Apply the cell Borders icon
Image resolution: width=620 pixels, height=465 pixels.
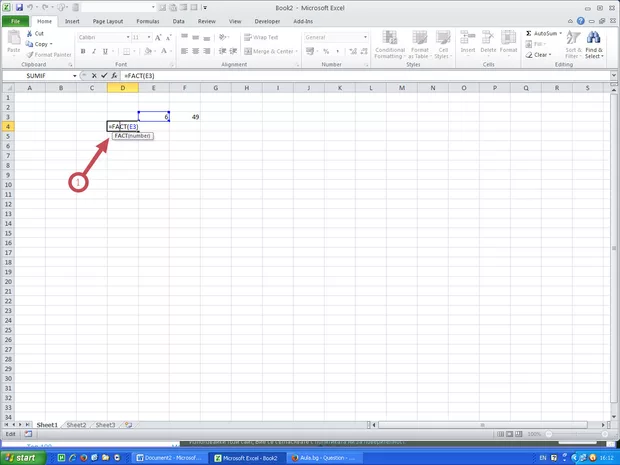[126, 51]
